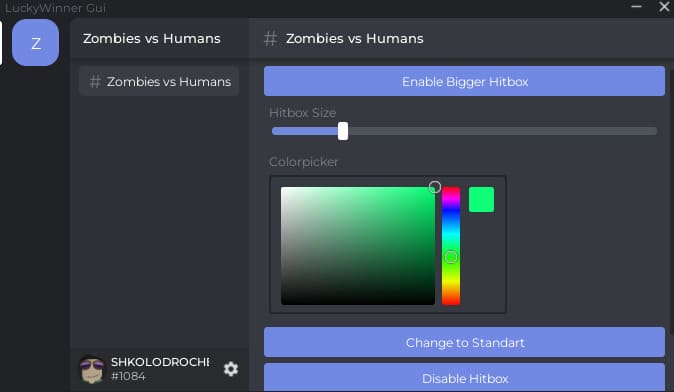The width and height of the screenshot is (674, 392).
Task: Click Enable Bigger Hitbox button
Action: click(x=464, y=81)
